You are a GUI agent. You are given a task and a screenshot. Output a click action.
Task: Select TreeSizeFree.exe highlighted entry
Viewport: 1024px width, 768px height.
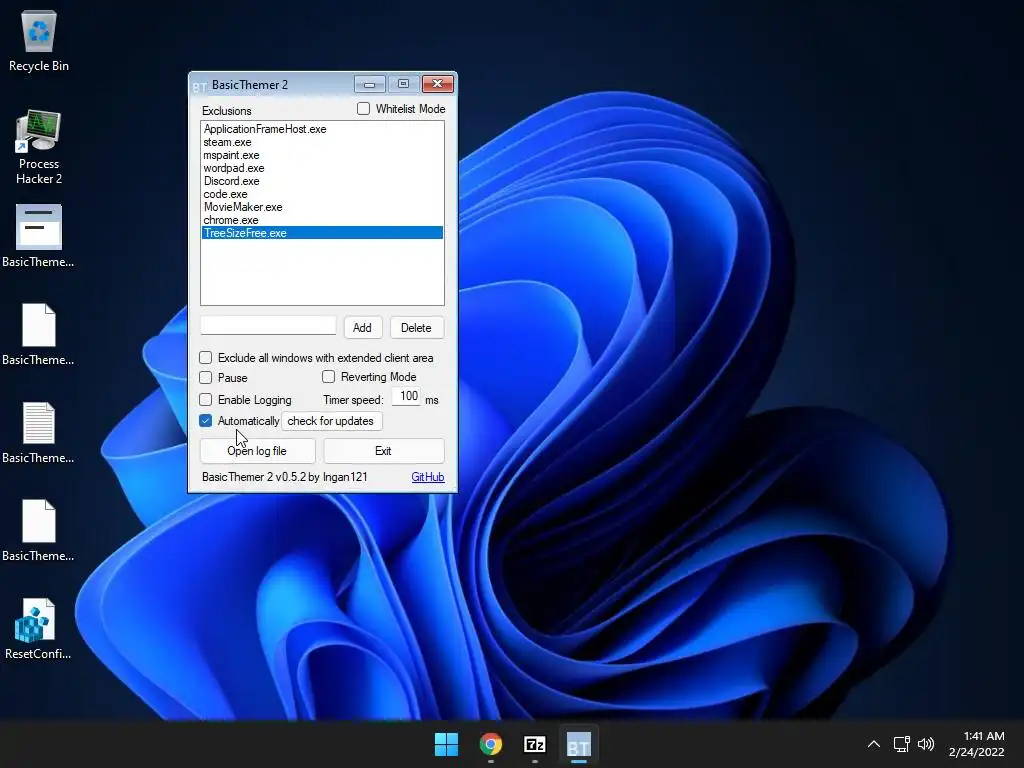click(322, 233)
